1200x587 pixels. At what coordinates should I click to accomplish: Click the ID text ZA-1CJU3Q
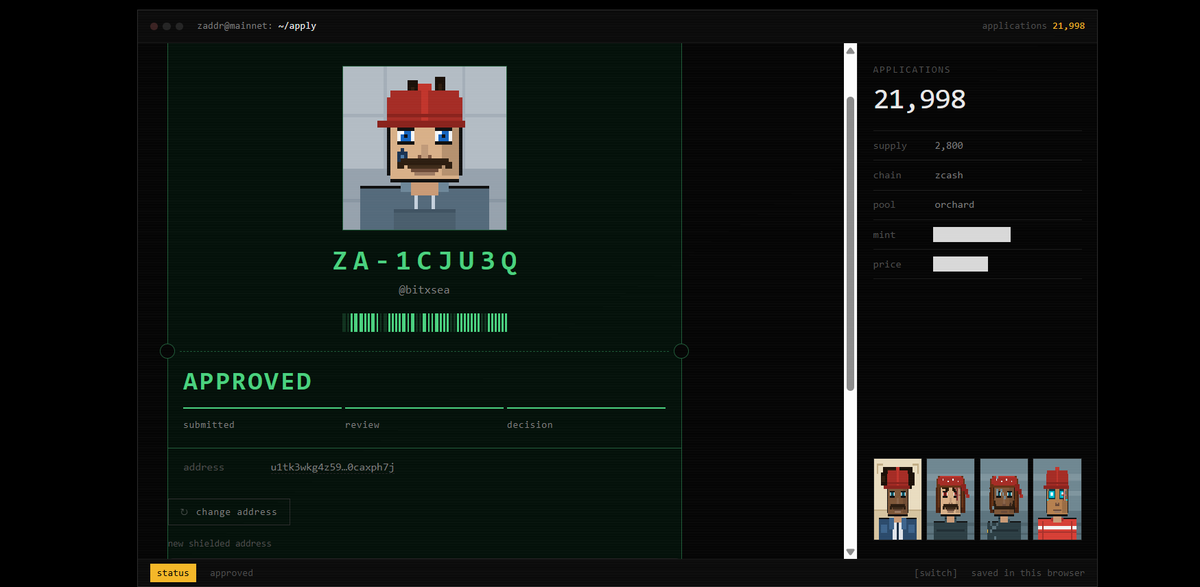click(425, 261)
